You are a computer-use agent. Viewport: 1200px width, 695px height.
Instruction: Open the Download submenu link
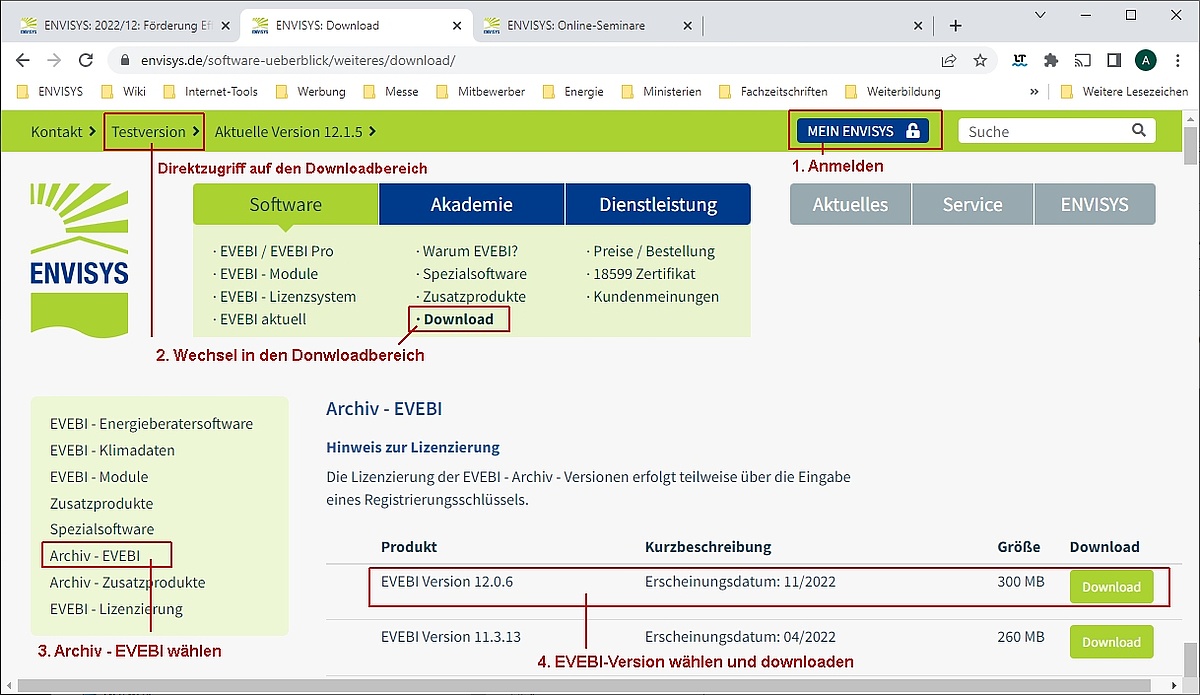pos(459,319)
